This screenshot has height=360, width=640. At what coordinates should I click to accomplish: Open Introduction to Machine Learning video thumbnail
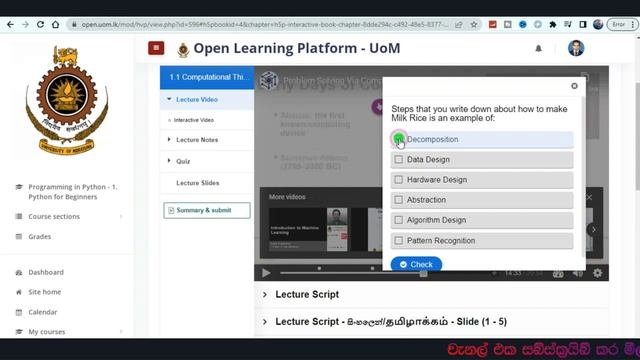[x=308, y=229]
